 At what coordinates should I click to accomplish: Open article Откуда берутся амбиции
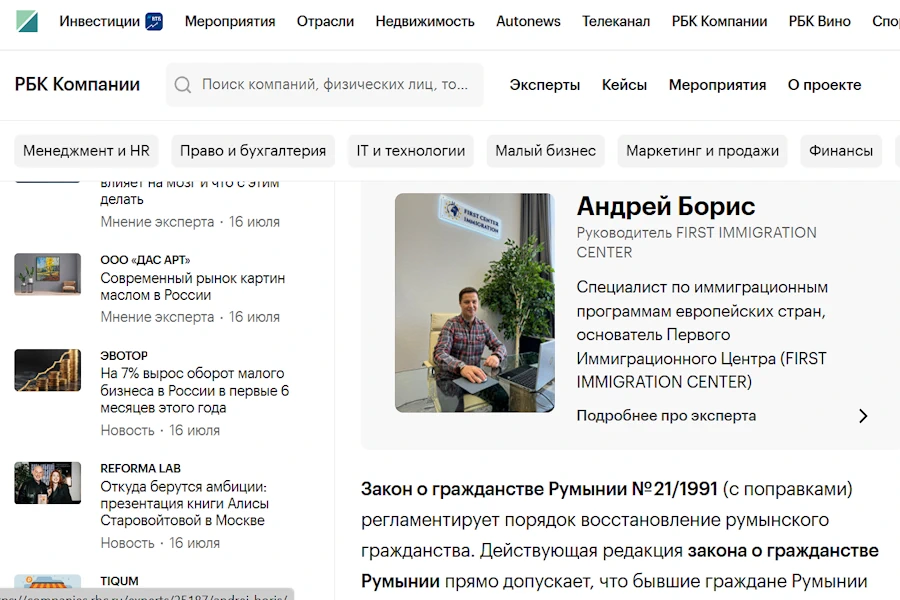[184, 503]
